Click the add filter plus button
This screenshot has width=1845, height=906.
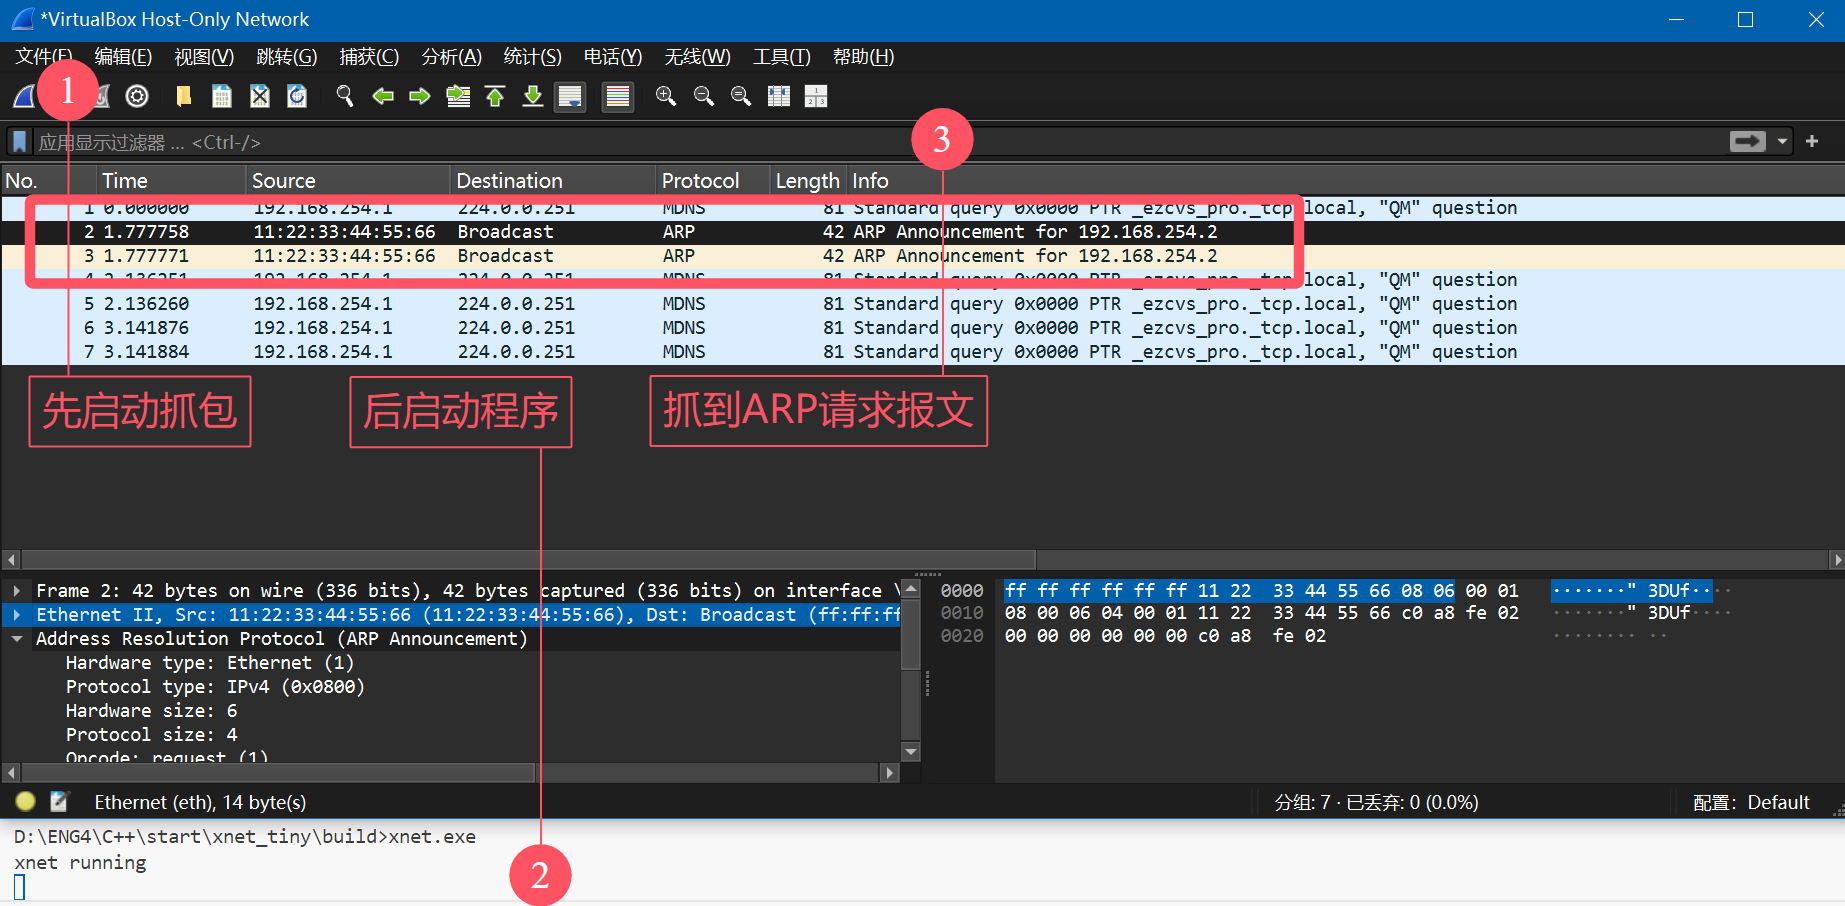(x=1812, y=142)
